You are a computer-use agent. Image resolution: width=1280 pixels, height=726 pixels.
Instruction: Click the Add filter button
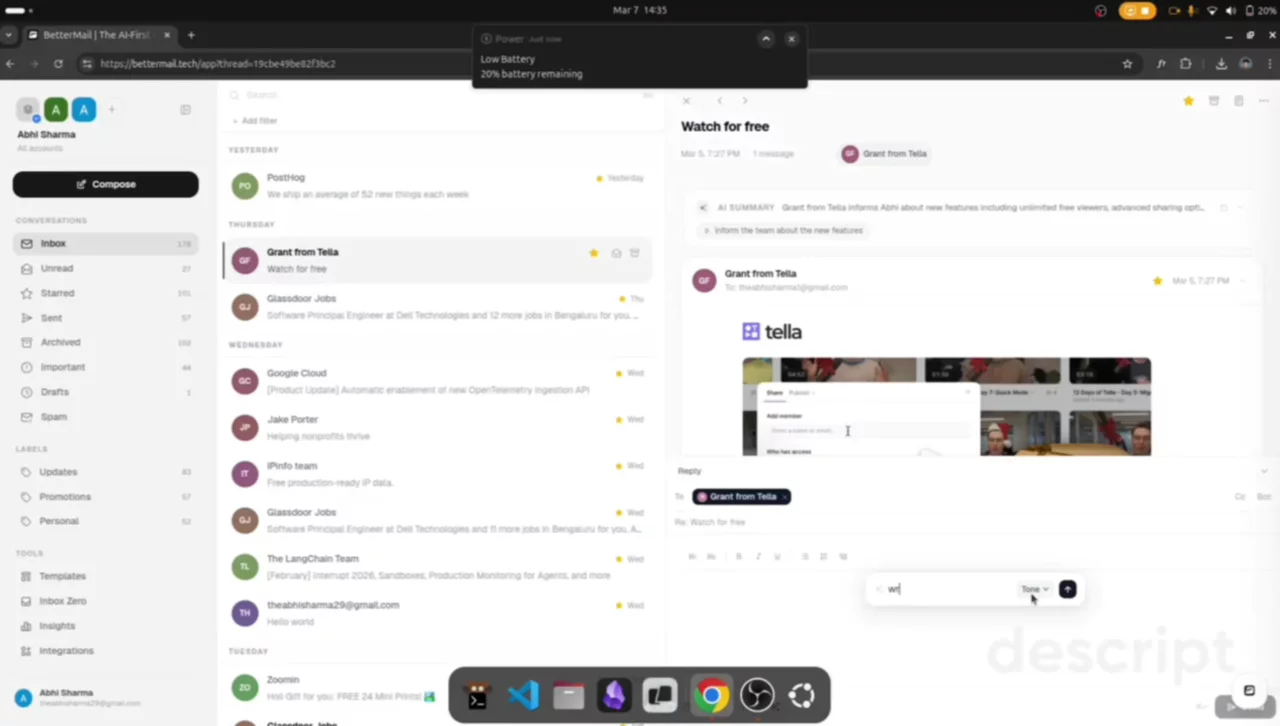[255, 121]
